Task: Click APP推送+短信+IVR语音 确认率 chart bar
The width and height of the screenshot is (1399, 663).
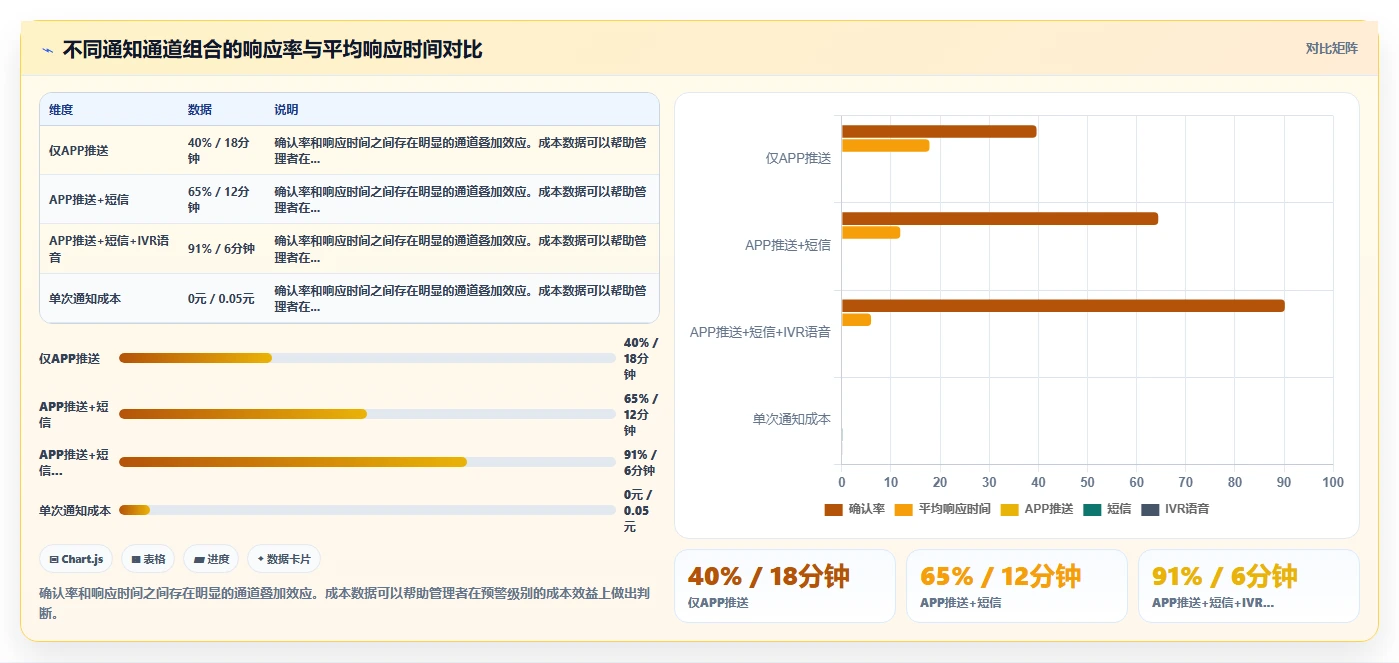Action: [1063, 306]
